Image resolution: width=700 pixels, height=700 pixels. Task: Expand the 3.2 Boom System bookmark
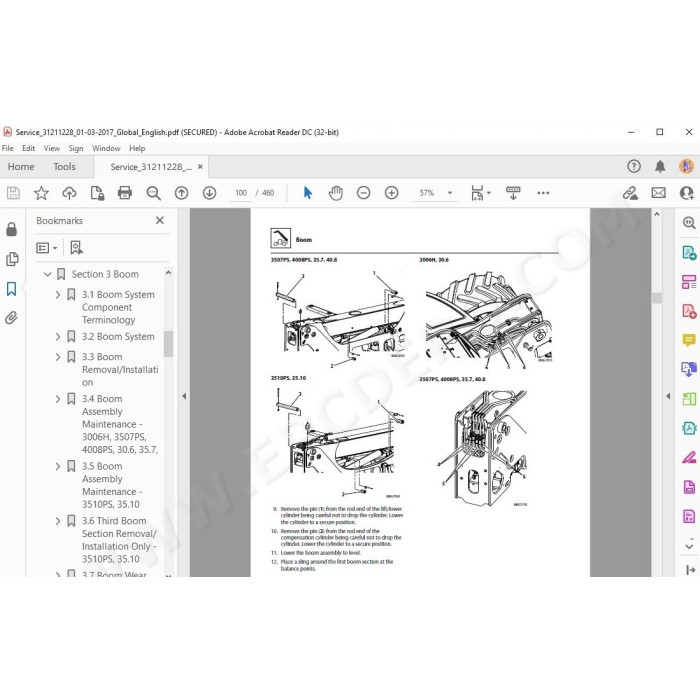(x=58, y=337)
